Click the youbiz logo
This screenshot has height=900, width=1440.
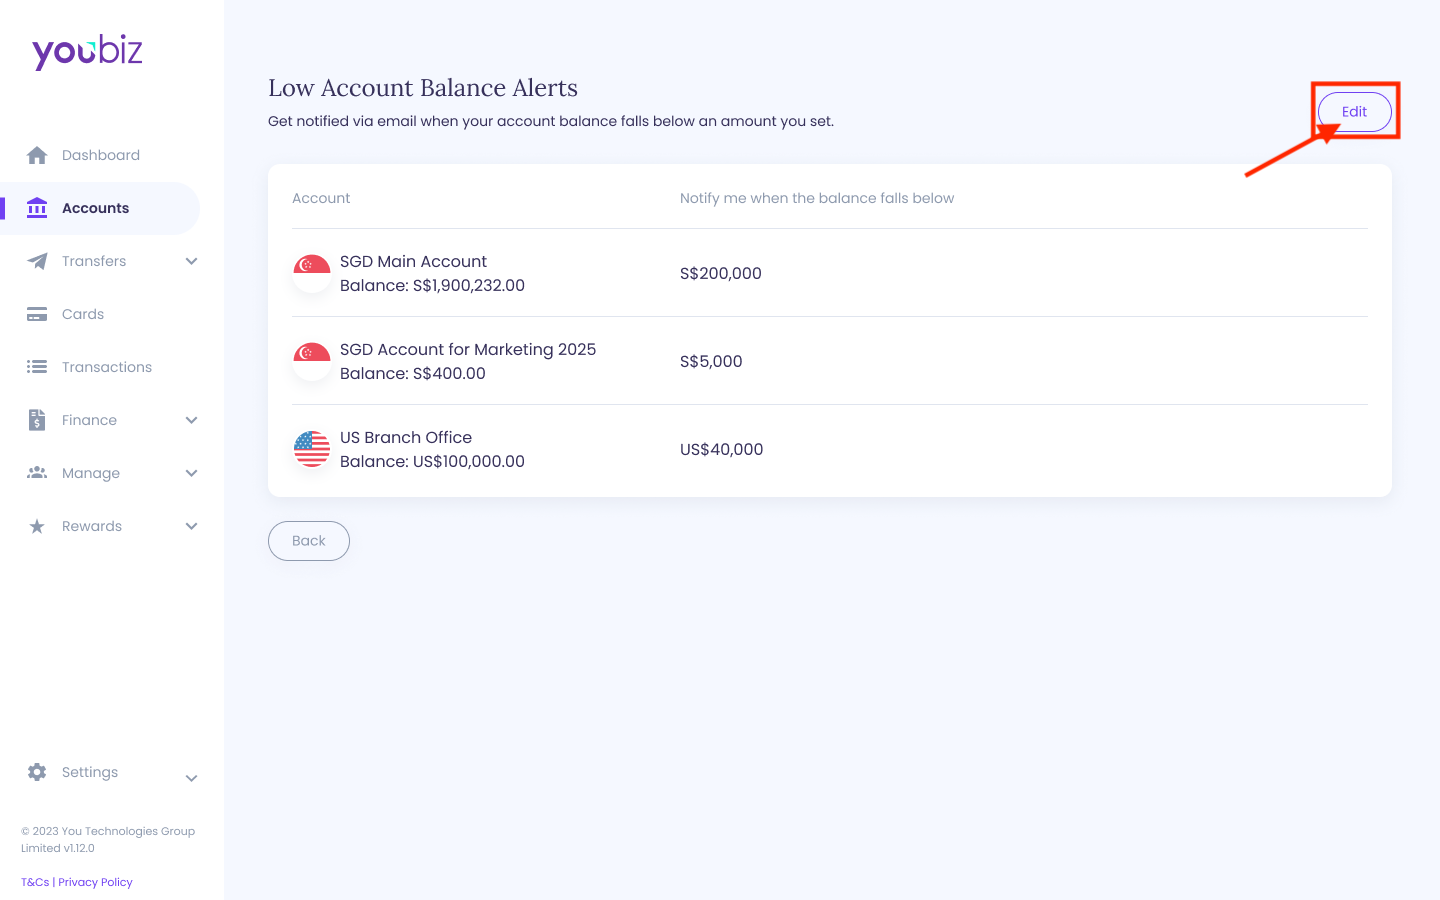(x=87, y=51)
